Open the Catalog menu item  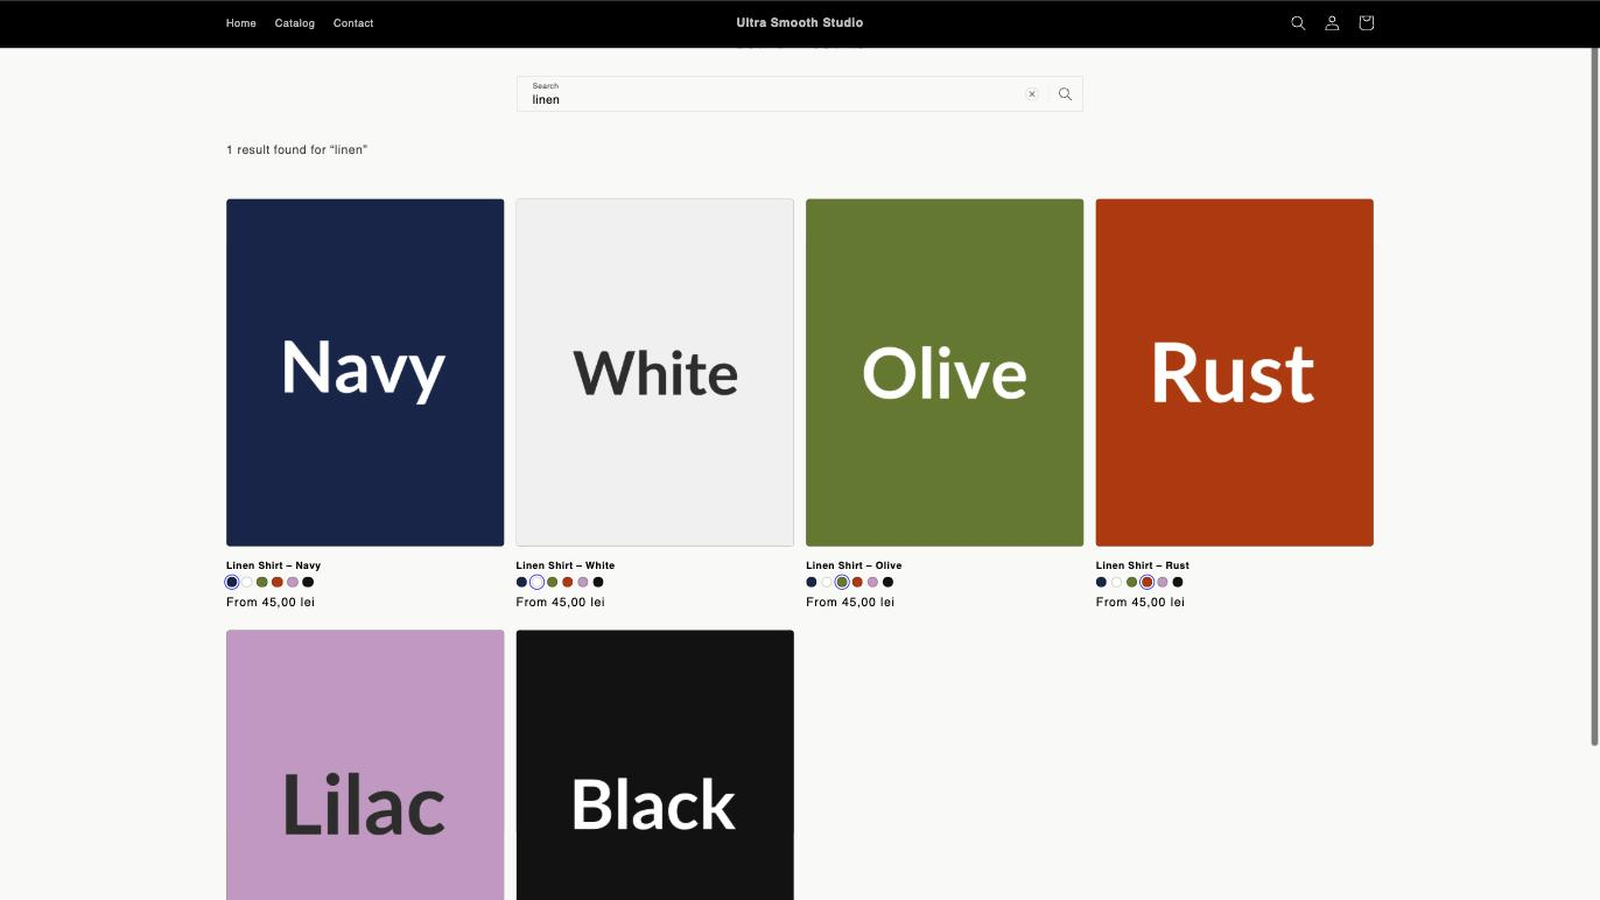pyautogui.click(x=295, y=23)
